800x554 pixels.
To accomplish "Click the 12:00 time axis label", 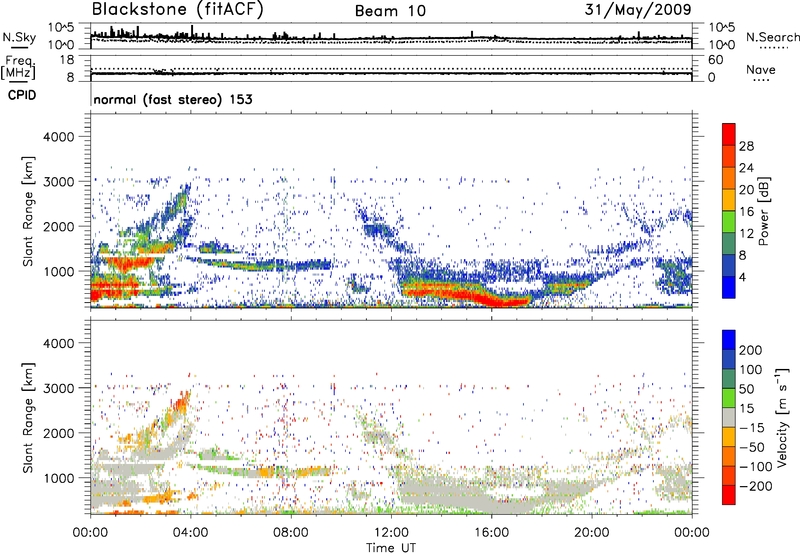I will tap(391, 532).
